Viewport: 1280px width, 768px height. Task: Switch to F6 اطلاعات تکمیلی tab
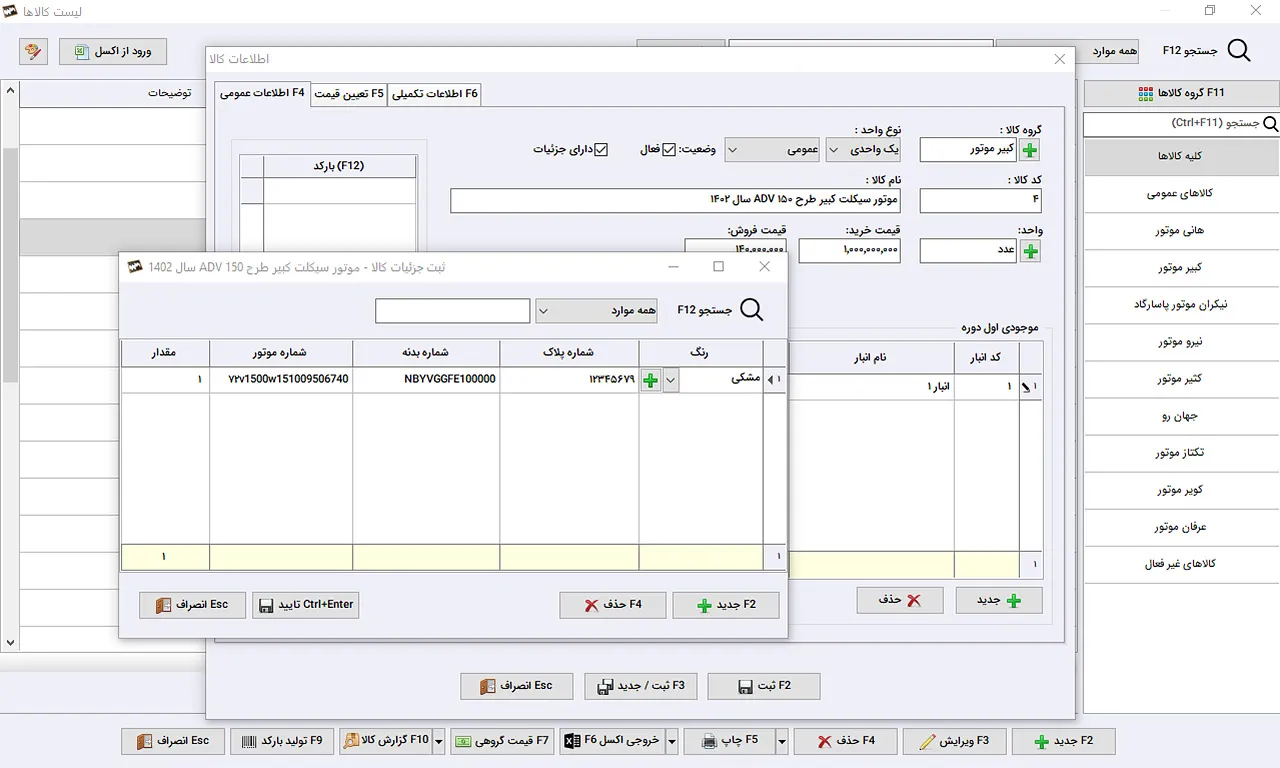pyautogui.click(x=434, y=93)
